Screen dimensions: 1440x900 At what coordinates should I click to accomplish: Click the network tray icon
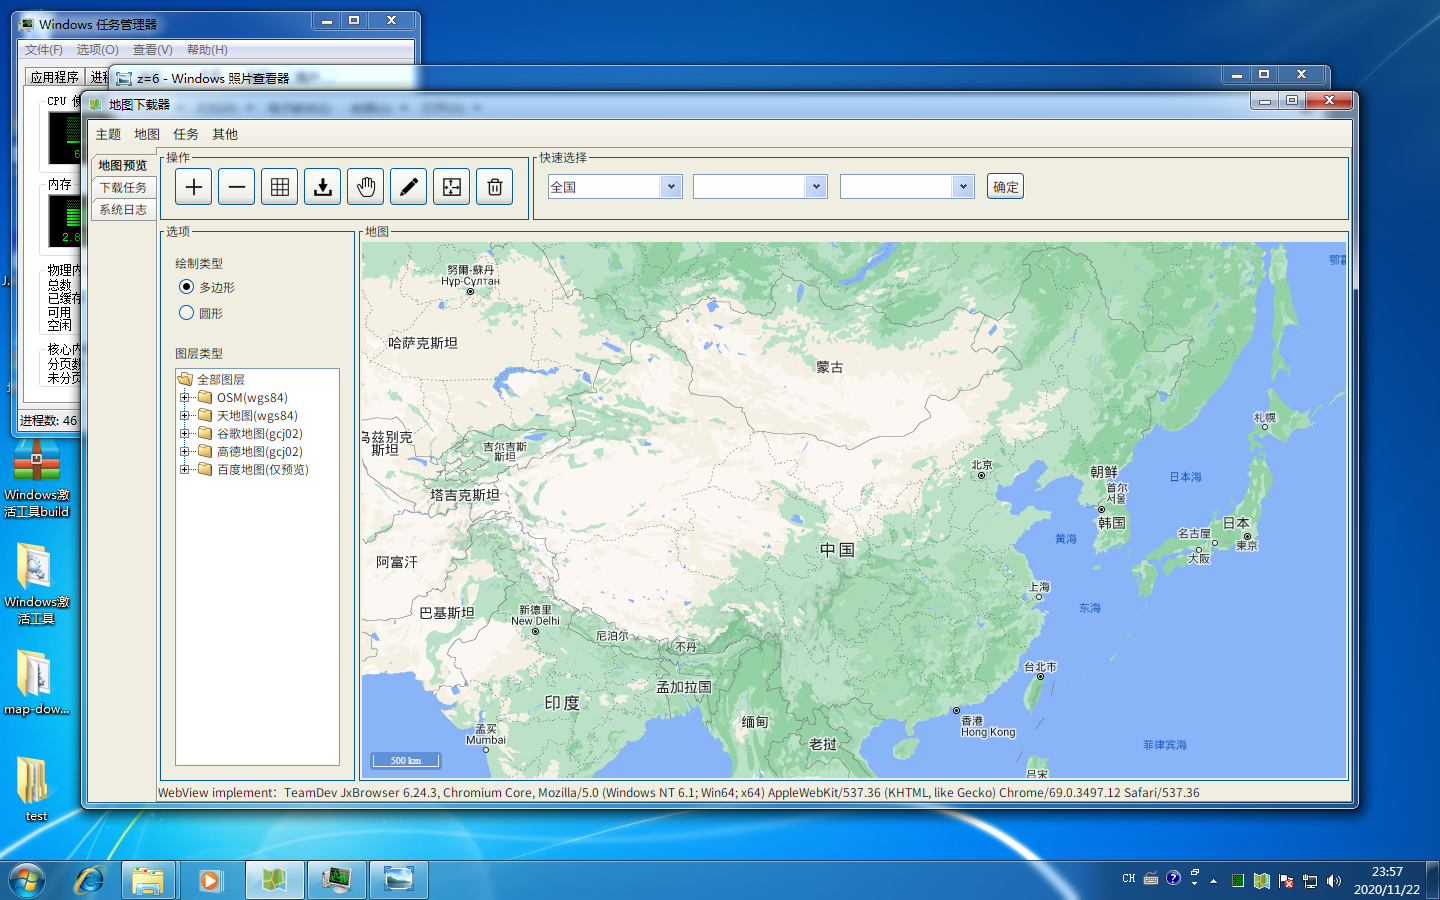point(1310,881)
